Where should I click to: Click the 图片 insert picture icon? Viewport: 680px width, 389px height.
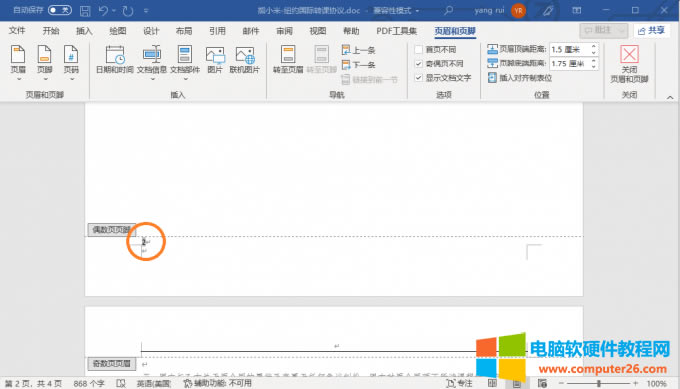pyautogui.click(x=215, y=55)
